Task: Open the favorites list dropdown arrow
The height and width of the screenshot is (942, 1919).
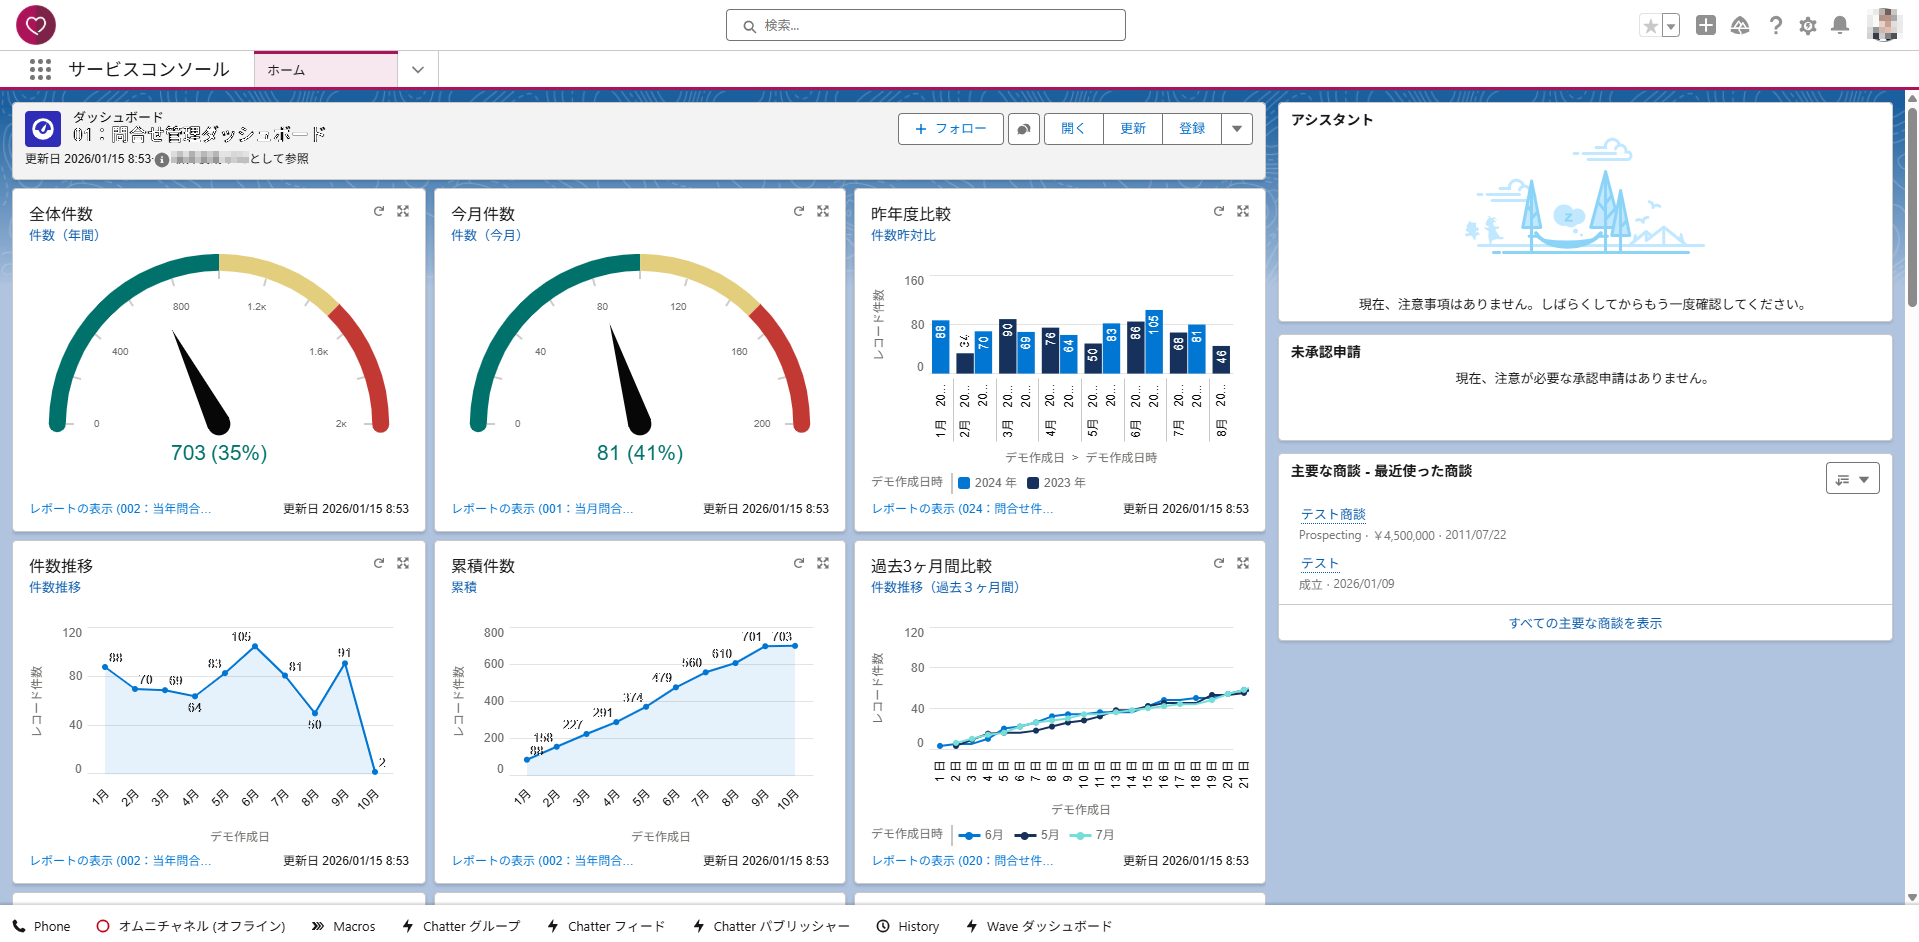Action: point(1671,26)
